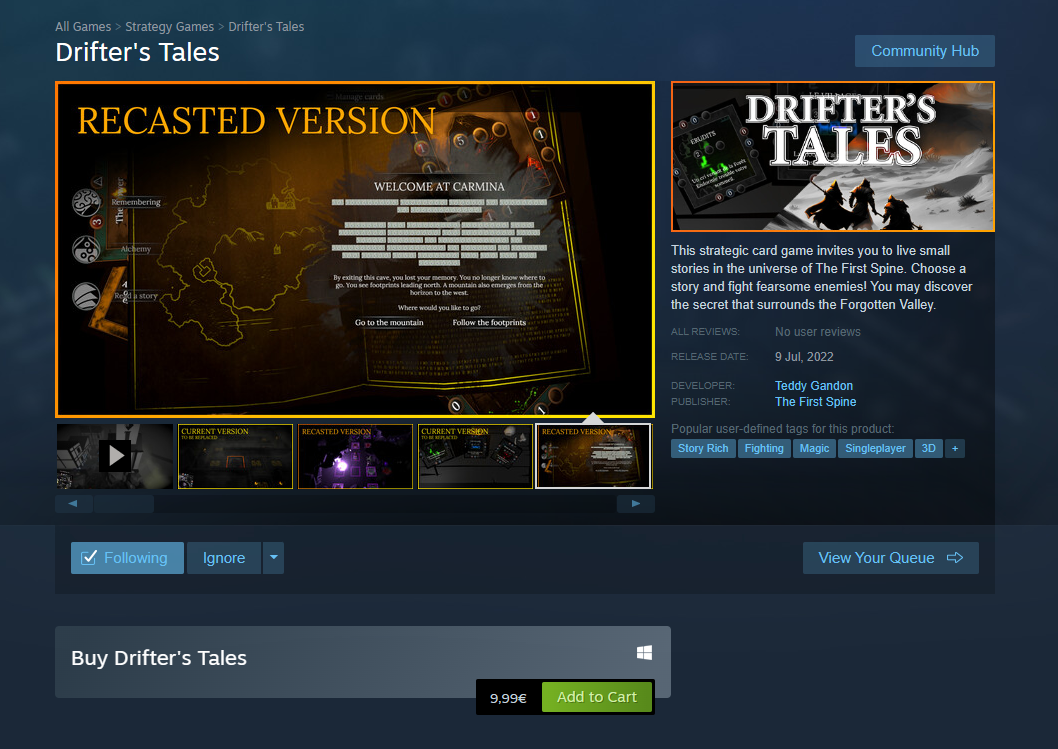Open the All Games breadcrumb link
This screenshot has width=1058, height=749.
[83, 26]
